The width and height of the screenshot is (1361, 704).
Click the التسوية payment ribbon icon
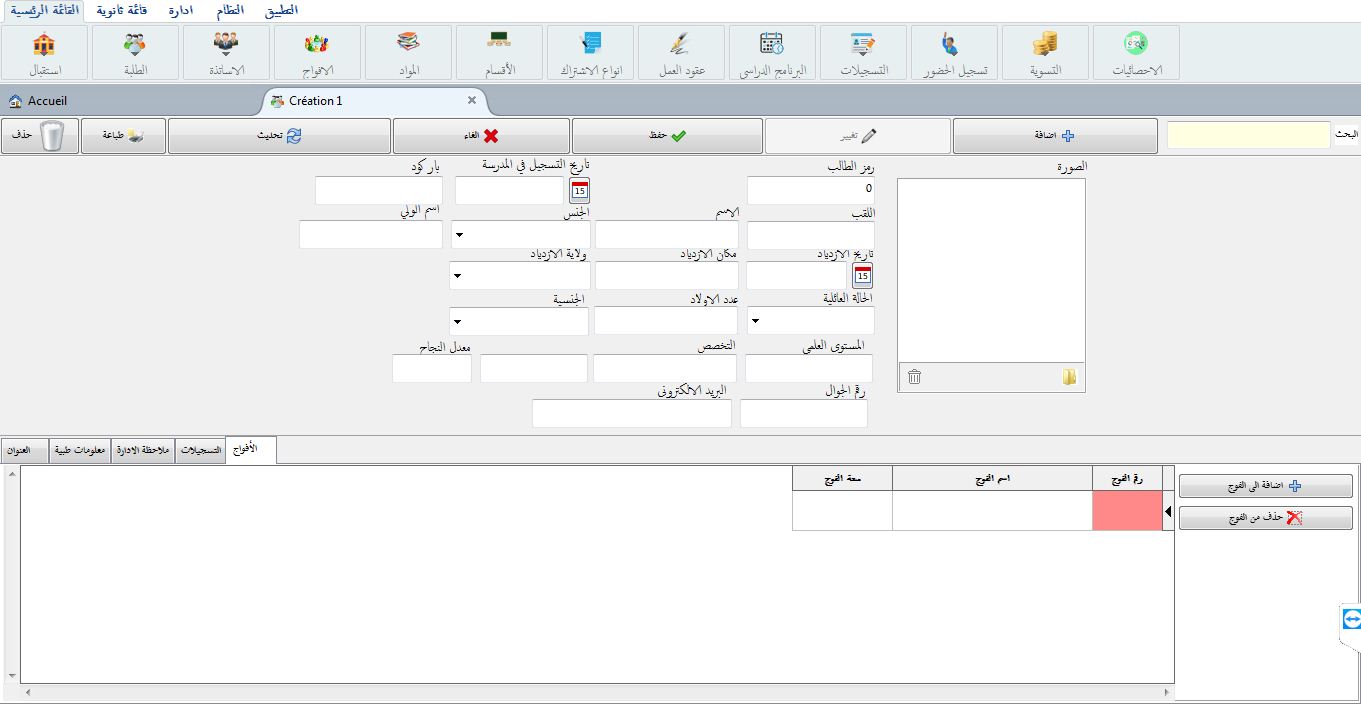(x=1045, y=53)
